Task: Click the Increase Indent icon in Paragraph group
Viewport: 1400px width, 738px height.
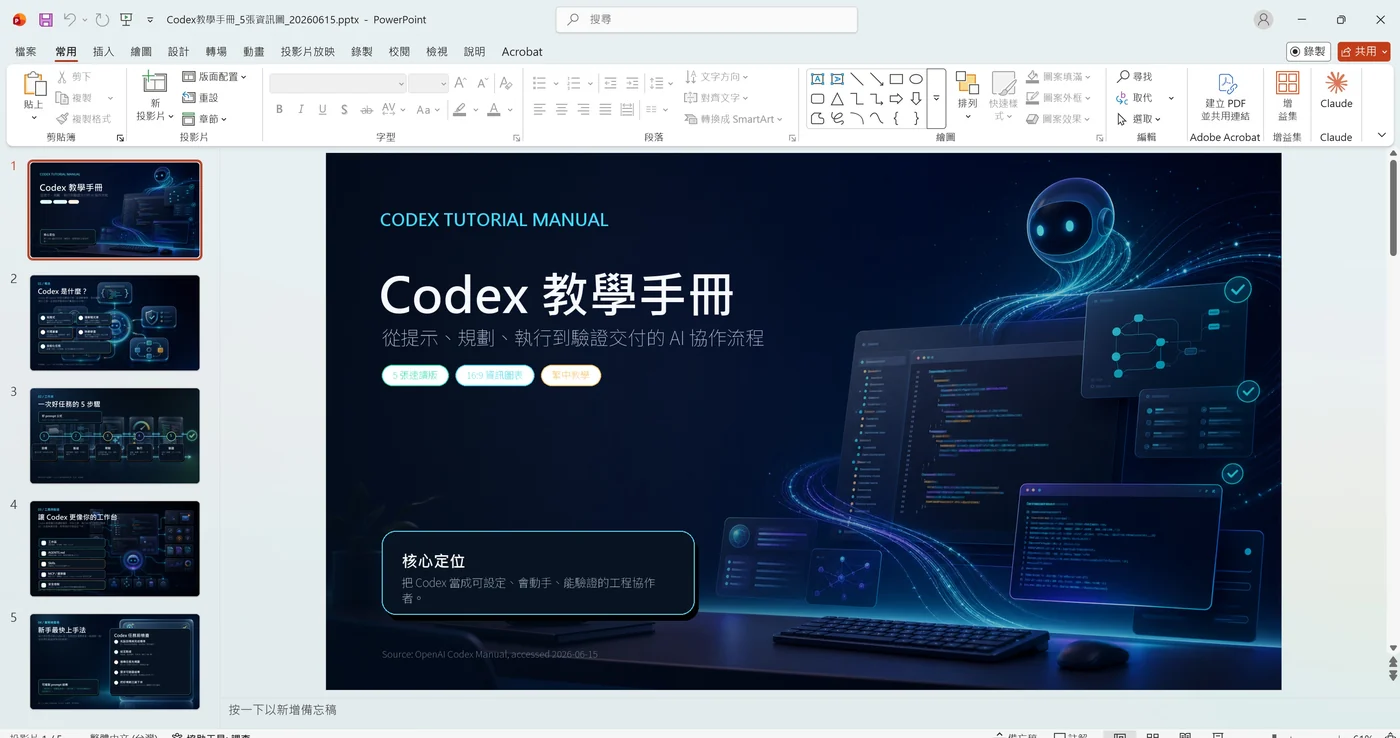Action: [633, 83]
